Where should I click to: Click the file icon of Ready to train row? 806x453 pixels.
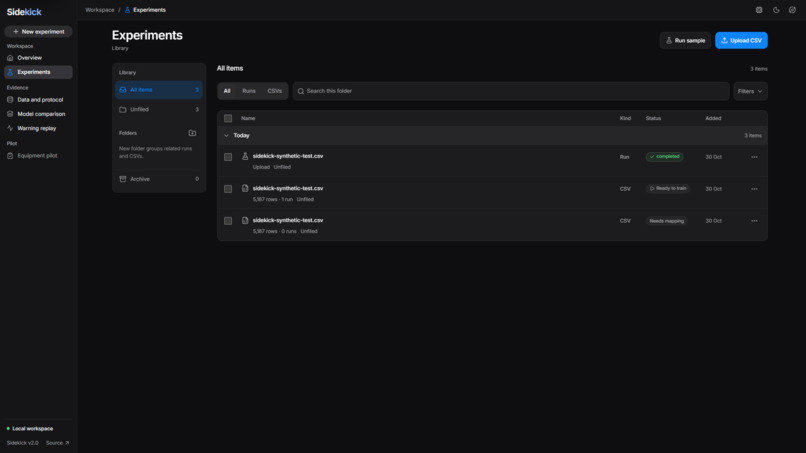[245, 188]
